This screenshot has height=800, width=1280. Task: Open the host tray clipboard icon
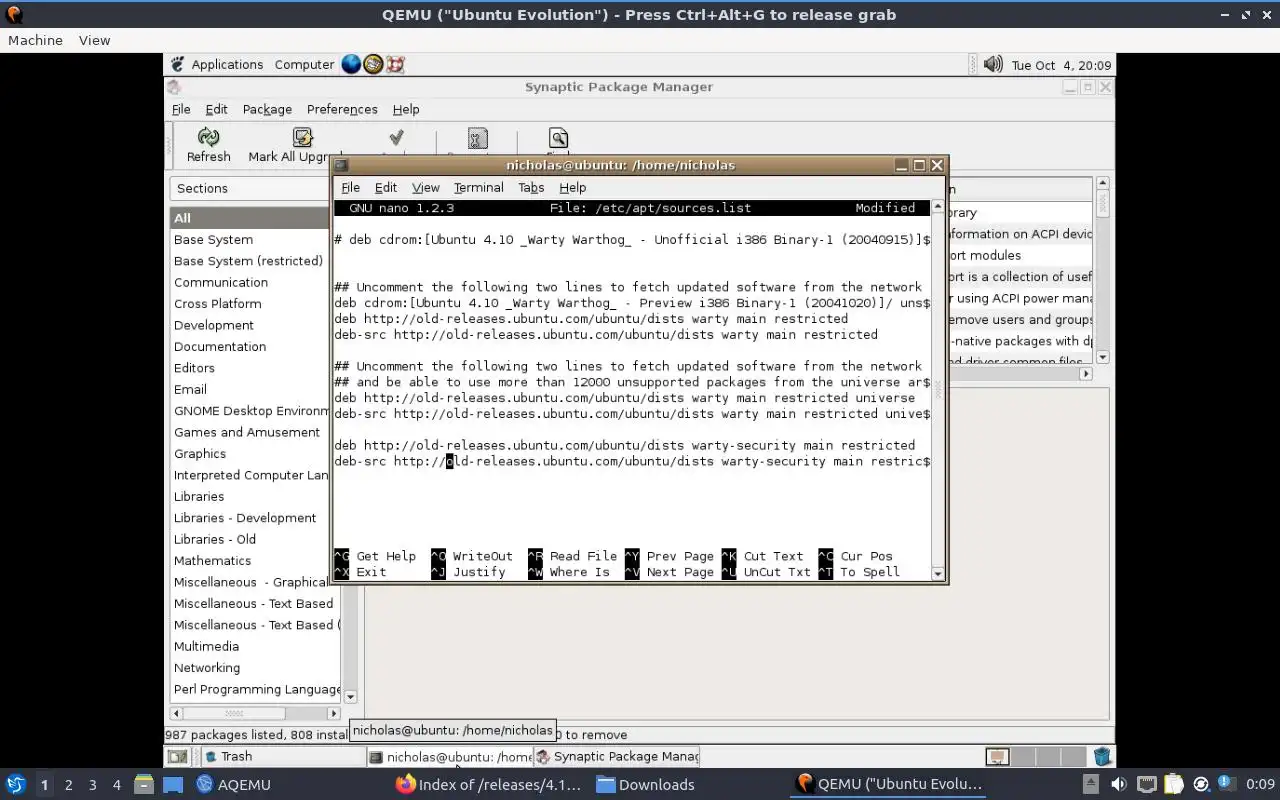[1173, 785]
